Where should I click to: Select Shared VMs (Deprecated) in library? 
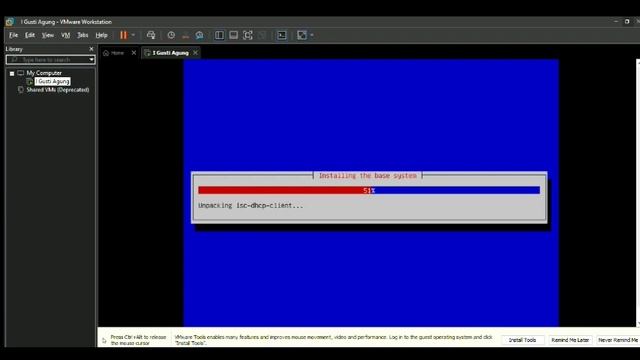(x=58, y=90)
